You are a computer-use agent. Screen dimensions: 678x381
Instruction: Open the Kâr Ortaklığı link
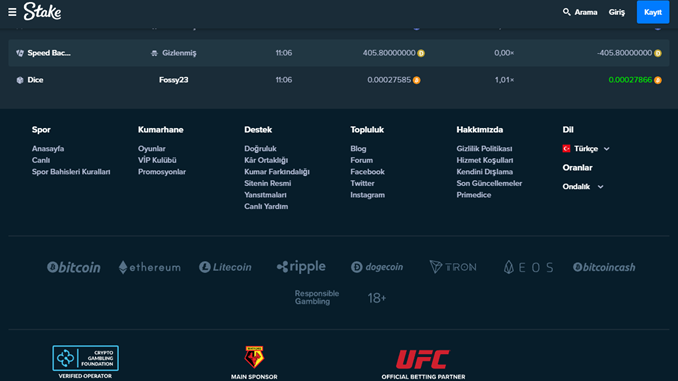pyautogui.click(x=266, y=160)
